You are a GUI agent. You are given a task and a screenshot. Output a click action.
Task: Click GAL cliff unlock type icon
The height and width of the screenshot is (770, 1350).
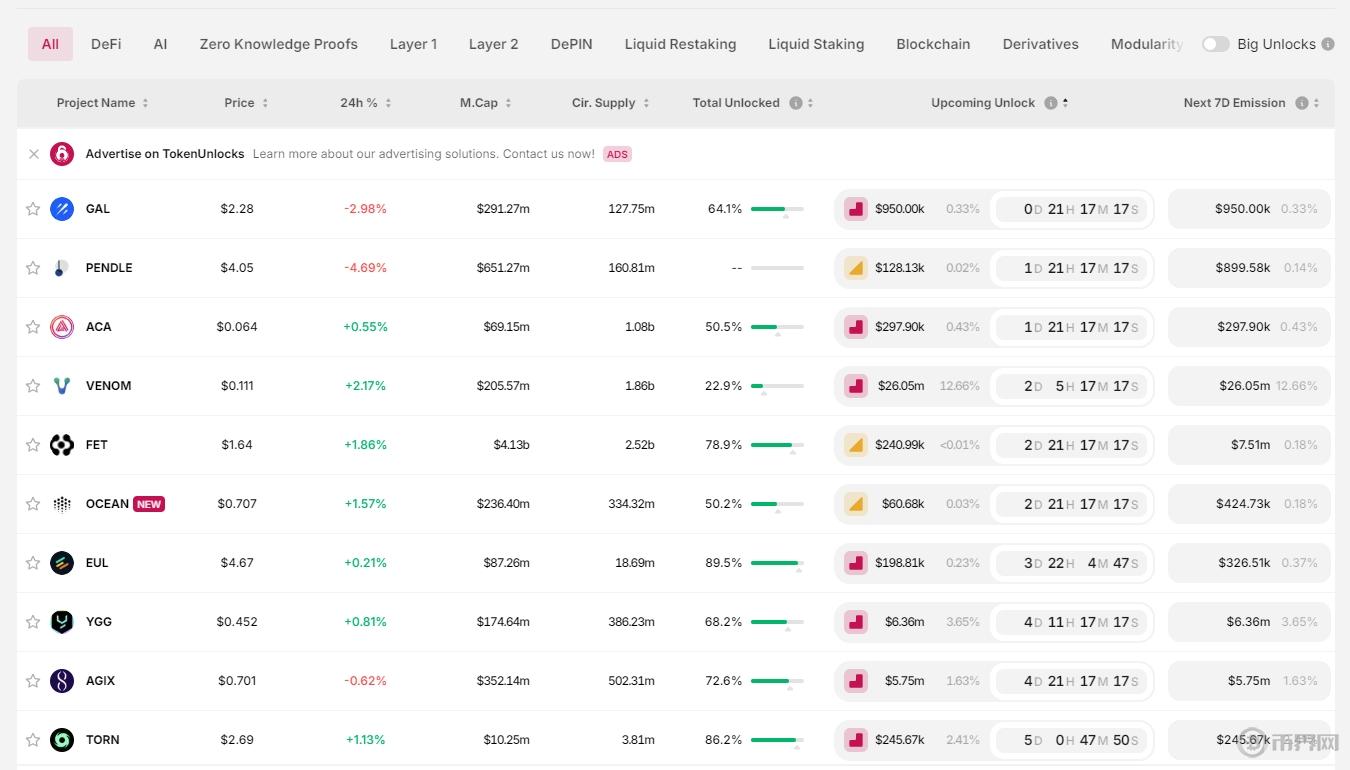click(x=856, y=209)
